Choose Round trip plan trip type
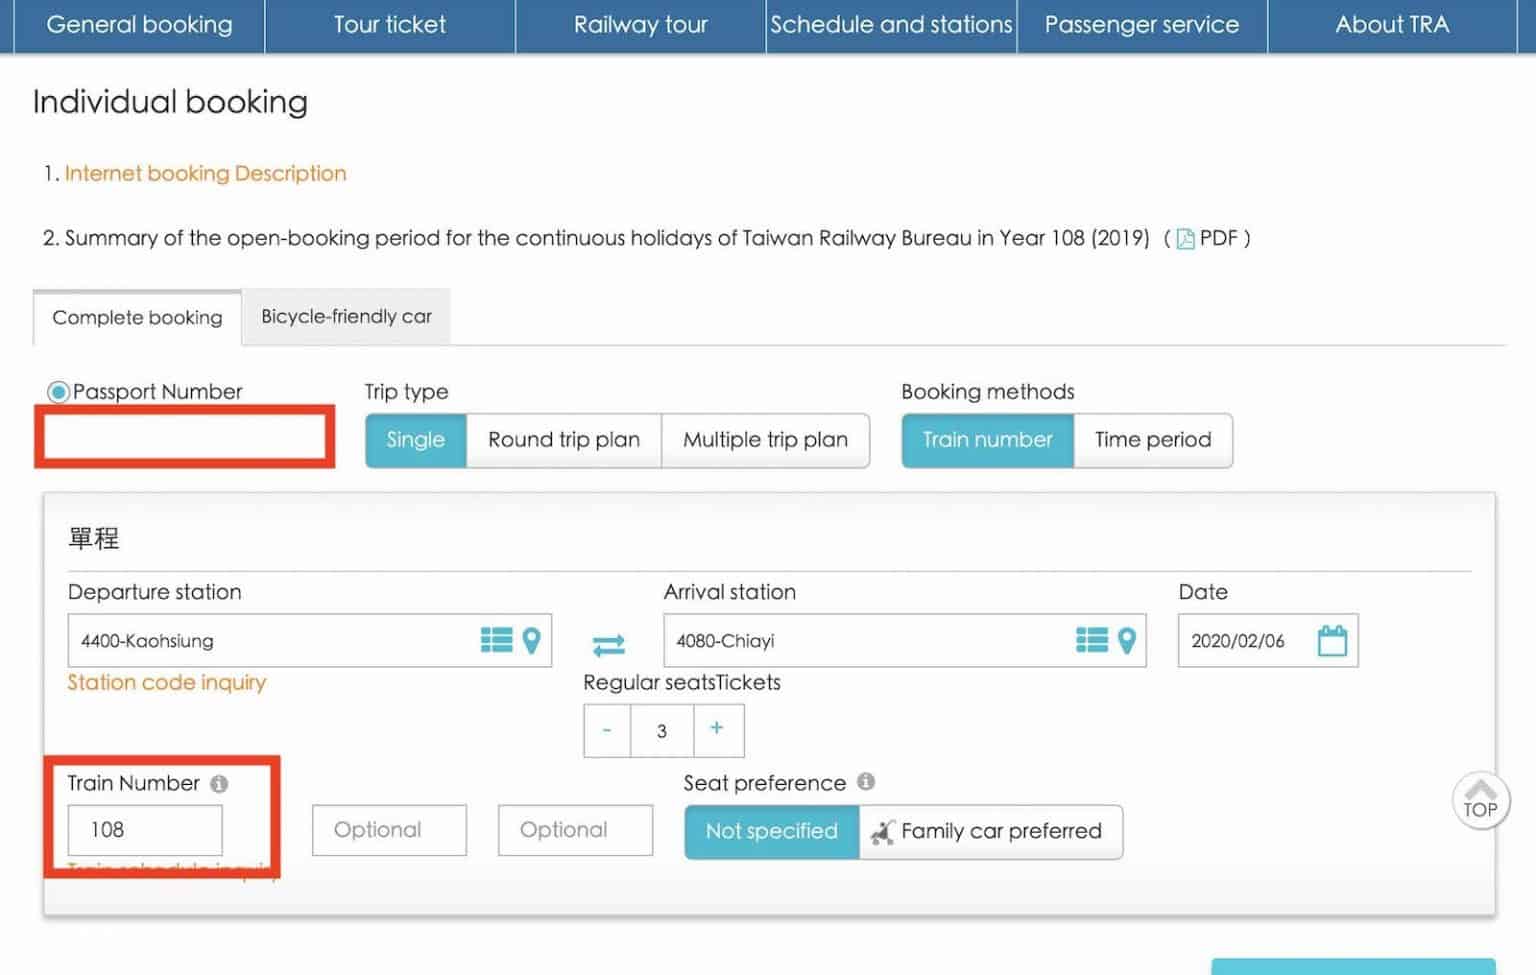The image size is (1536, 975). (563, 440)
